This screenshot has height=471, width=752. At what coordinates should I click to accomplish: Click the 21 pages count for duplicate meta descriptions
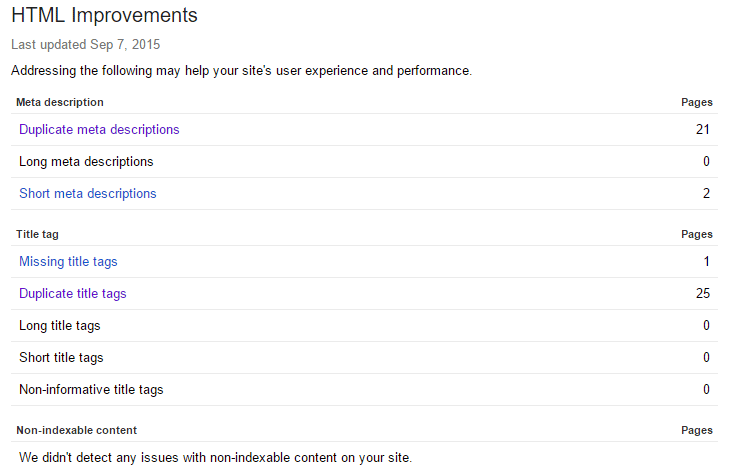[703, 130]
